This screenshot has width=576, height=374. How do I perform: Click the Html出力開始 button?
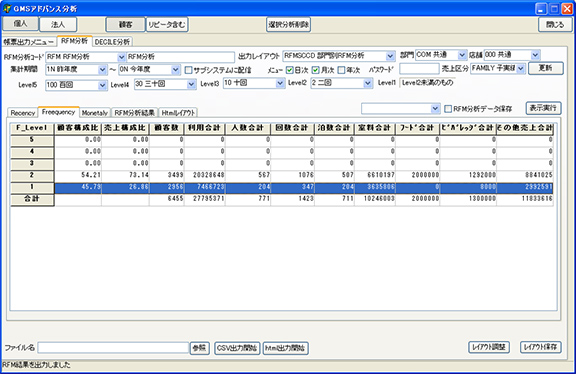[285, 348]
